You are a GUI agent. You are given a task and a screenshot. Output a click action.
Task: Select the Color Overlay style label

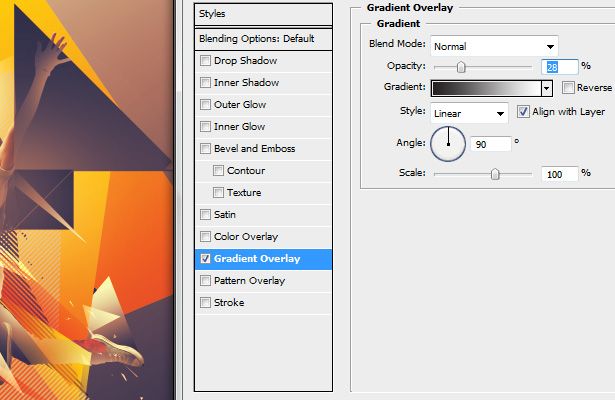pyautogui.click(x=246, y=236)
